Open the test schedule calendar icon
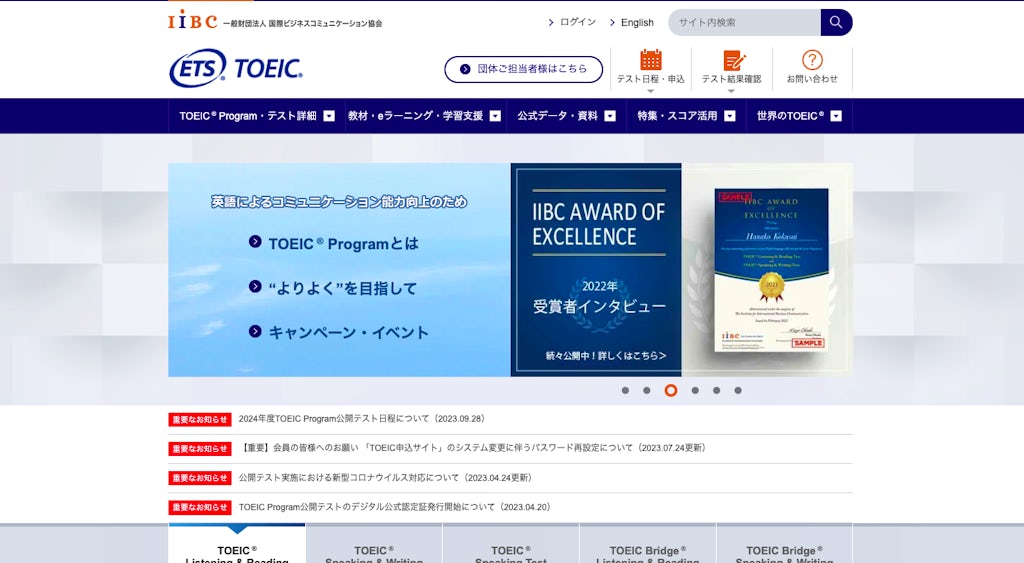1024x563 pixels. pos(651,60)
